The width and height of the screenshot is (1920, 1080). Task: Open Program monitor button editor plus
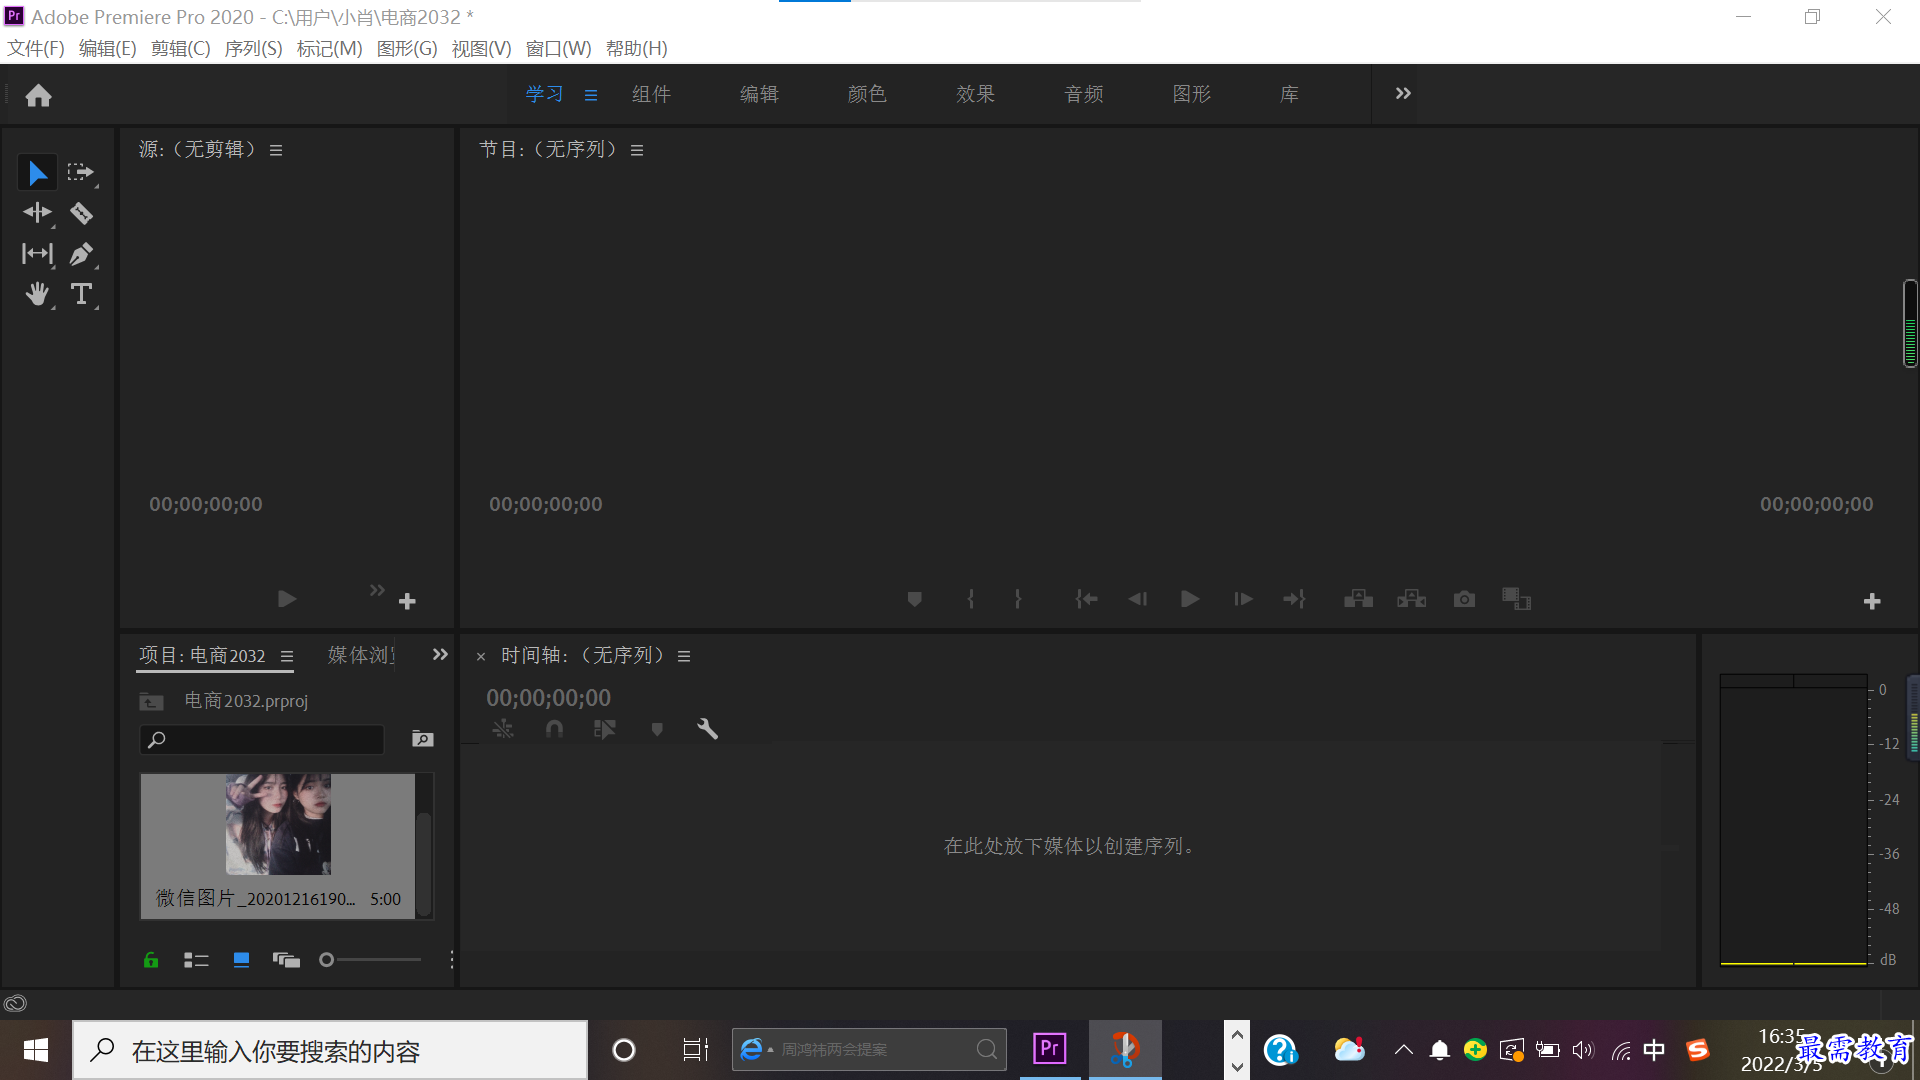[1872, 601]
